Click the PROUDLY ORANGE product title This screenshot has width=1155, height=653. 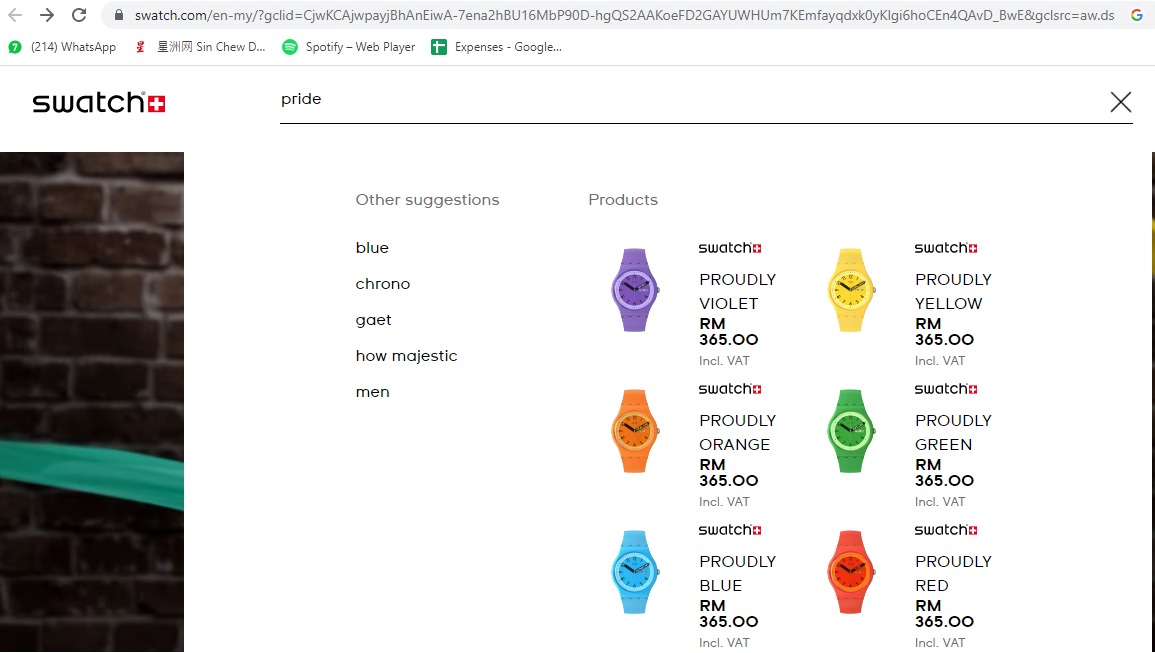point(737,432)
